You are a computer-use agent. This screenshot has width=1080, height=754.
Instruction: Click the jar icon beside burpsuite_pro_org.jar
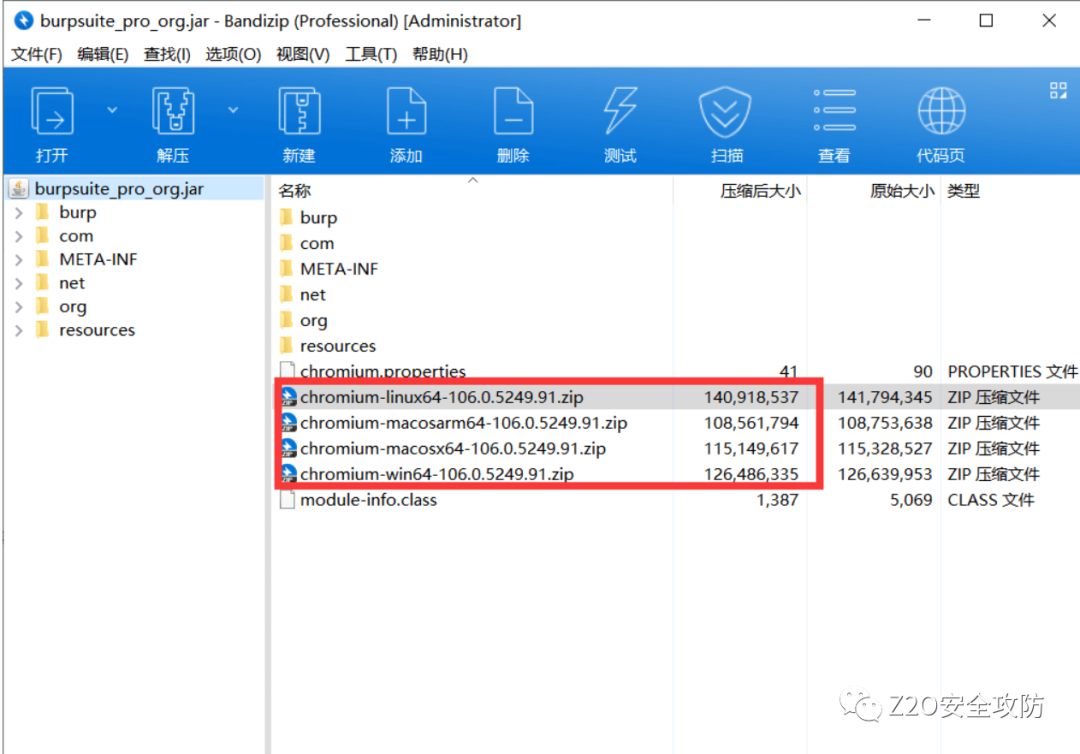(19, 188)
